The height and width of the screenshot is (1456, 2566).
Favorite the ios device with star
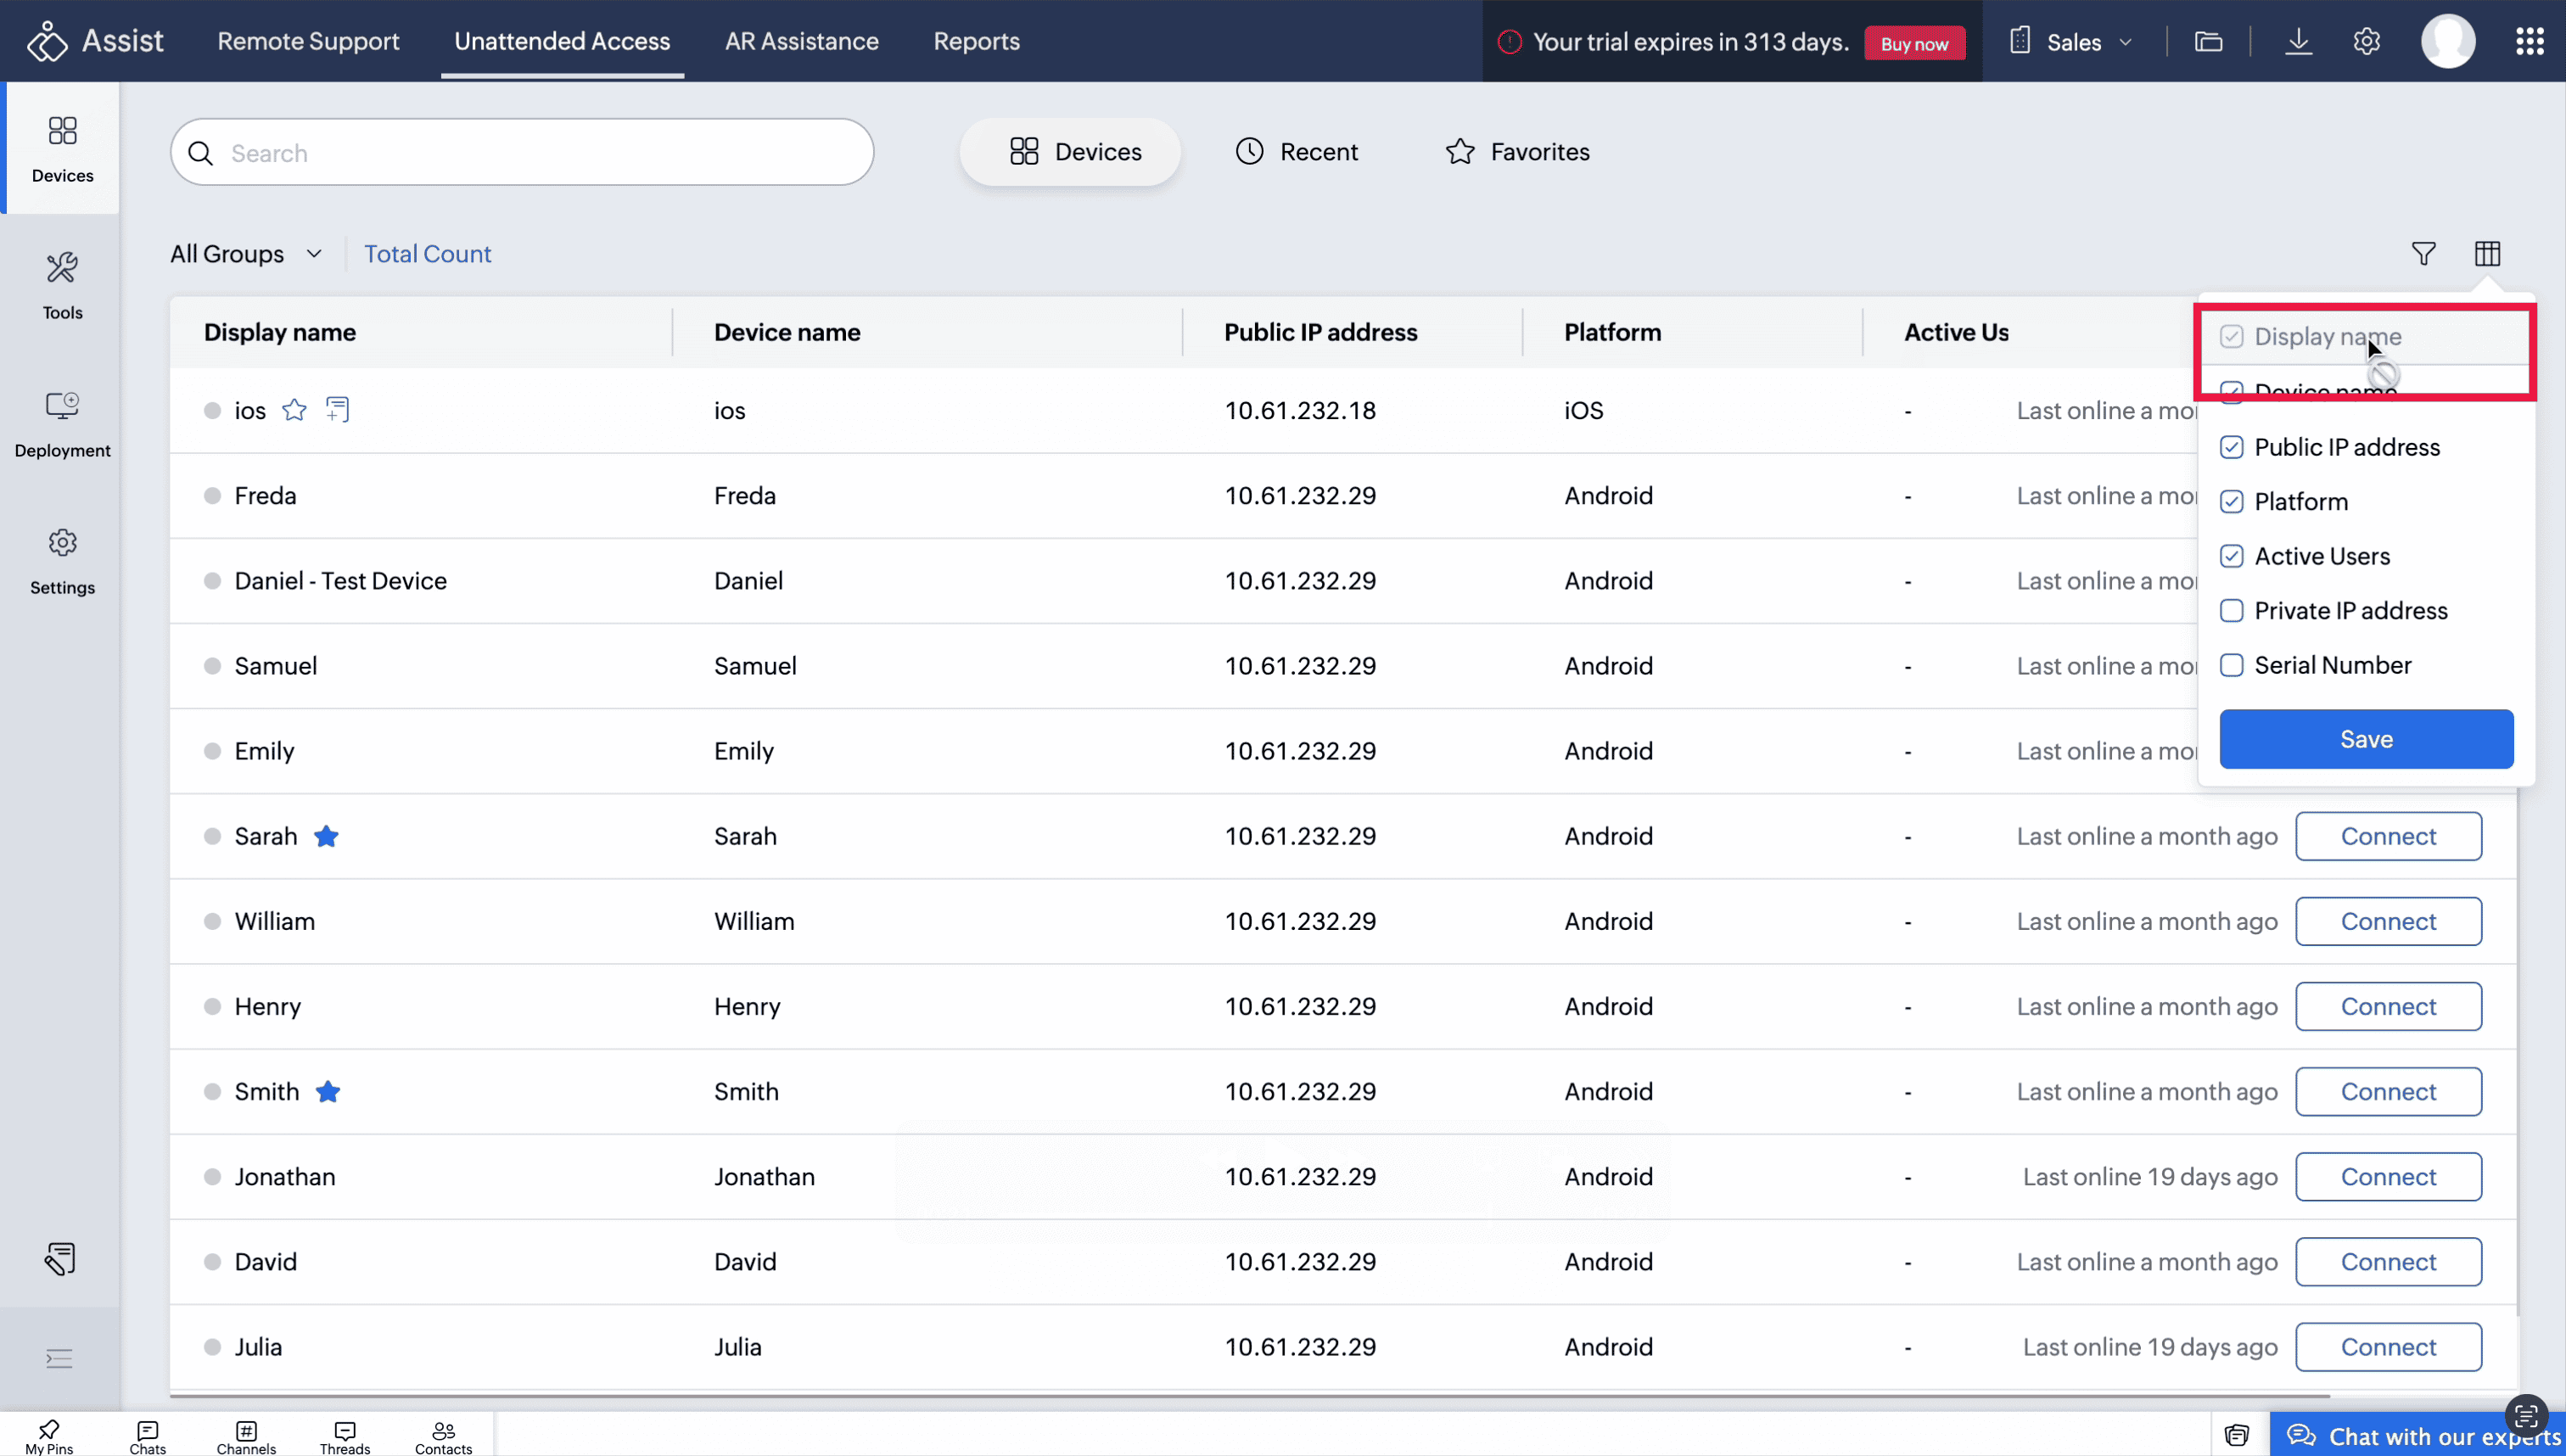coord(294,410)
